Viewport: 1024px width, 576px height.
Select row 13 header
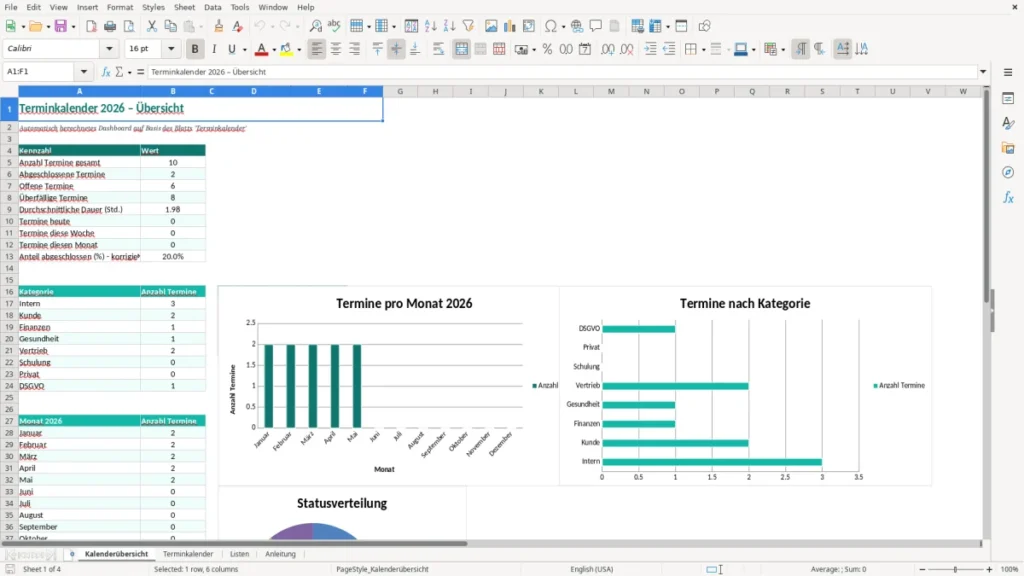coord(9,257)
